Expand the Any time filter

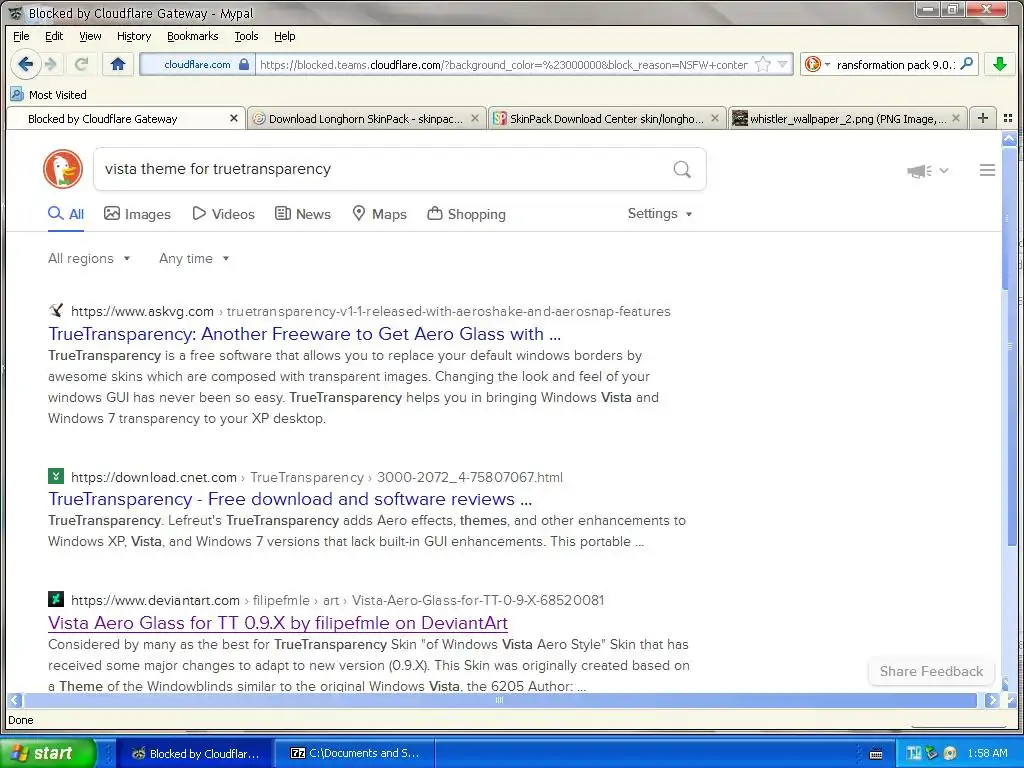194,259
